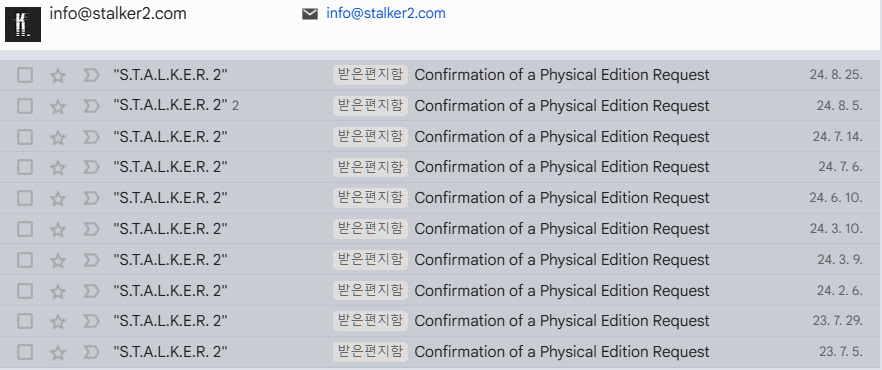Open the Confirmation email dated 24. 2. 6.
882x370 pixels.
click(441, 291)
